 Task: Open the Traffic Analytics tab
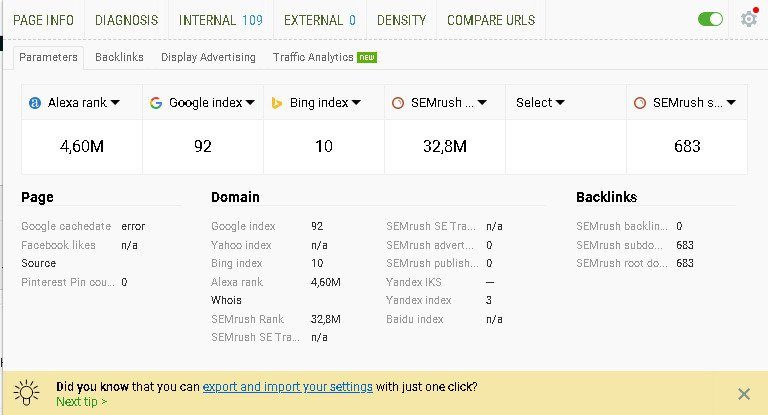[x=314, y=57]
